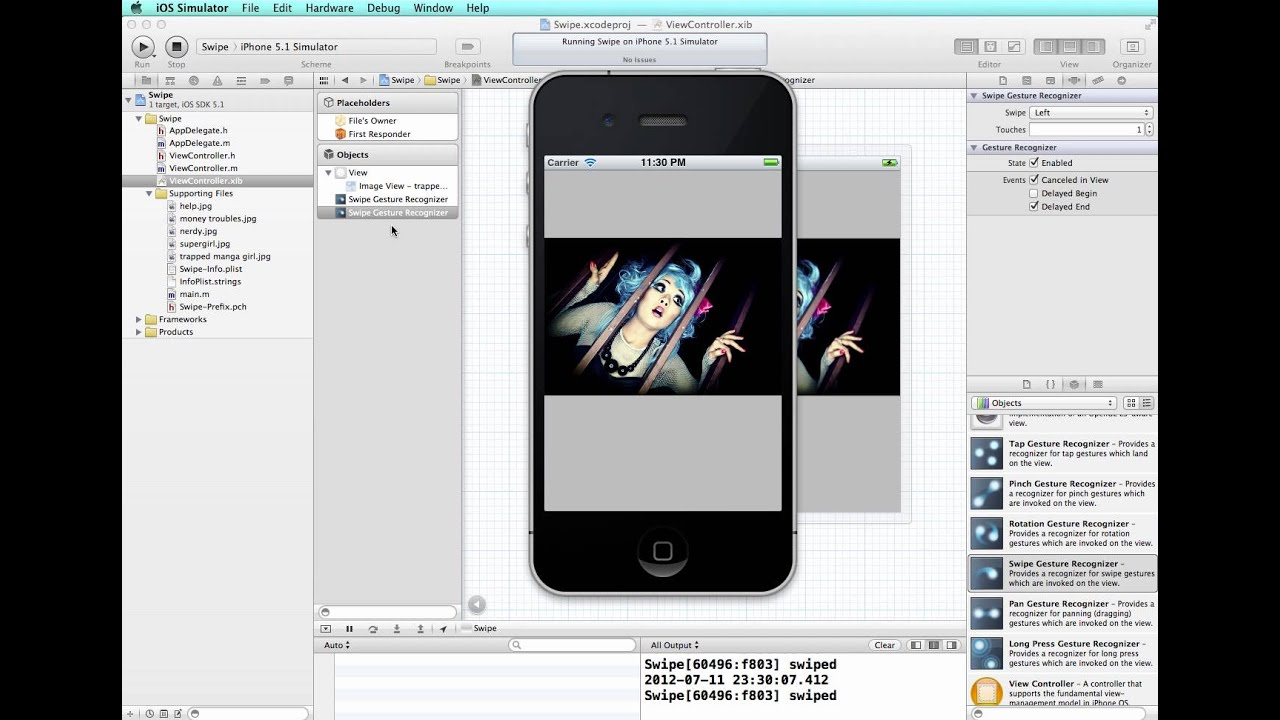Click the Step Over debug button
Screen dimensions: 1280x720
pyautogui.click(x=373, y=629)
